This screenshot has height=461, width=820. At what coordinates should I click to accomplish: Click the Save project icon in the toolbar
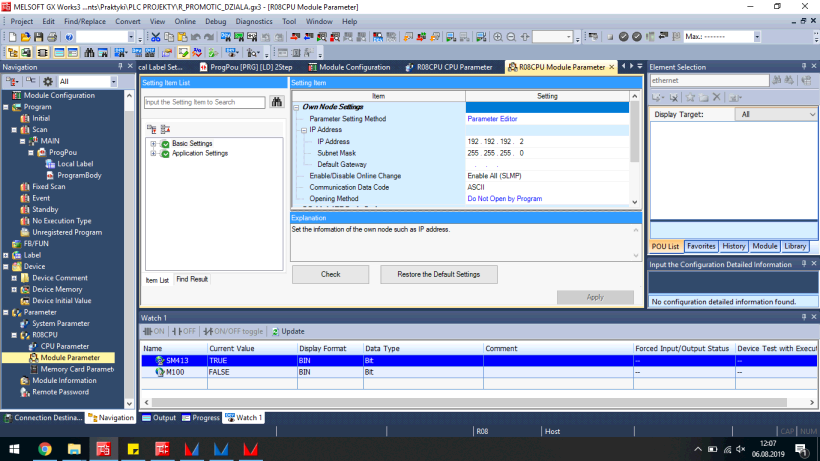click(x=39, y=36)
